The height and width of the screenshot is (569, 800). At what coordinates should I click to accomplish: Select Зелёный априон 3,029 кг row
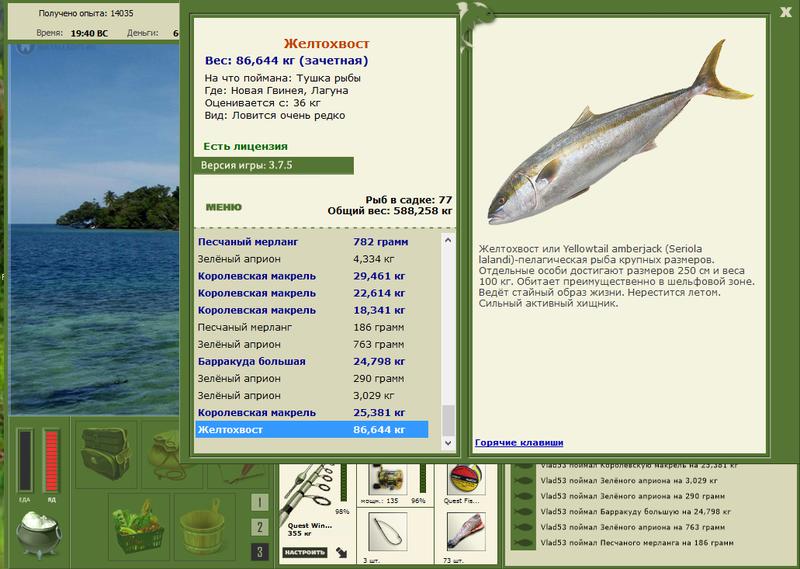pyautogui.click(x=312, y=395)
